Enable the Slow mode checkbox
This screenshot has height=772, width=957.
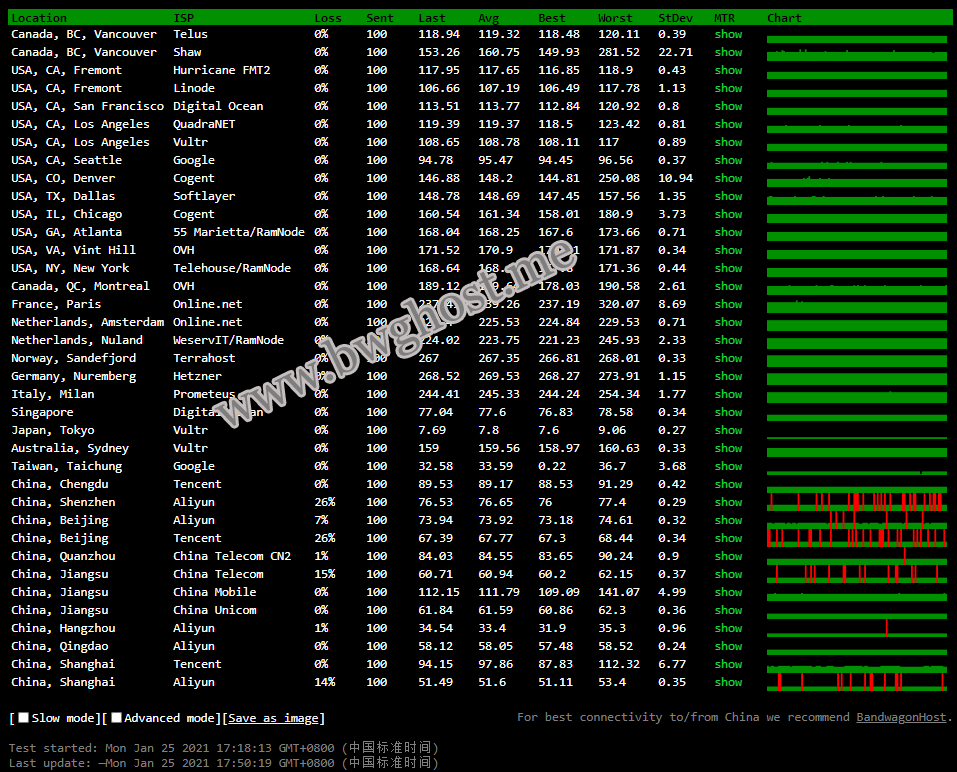point(24,718)
